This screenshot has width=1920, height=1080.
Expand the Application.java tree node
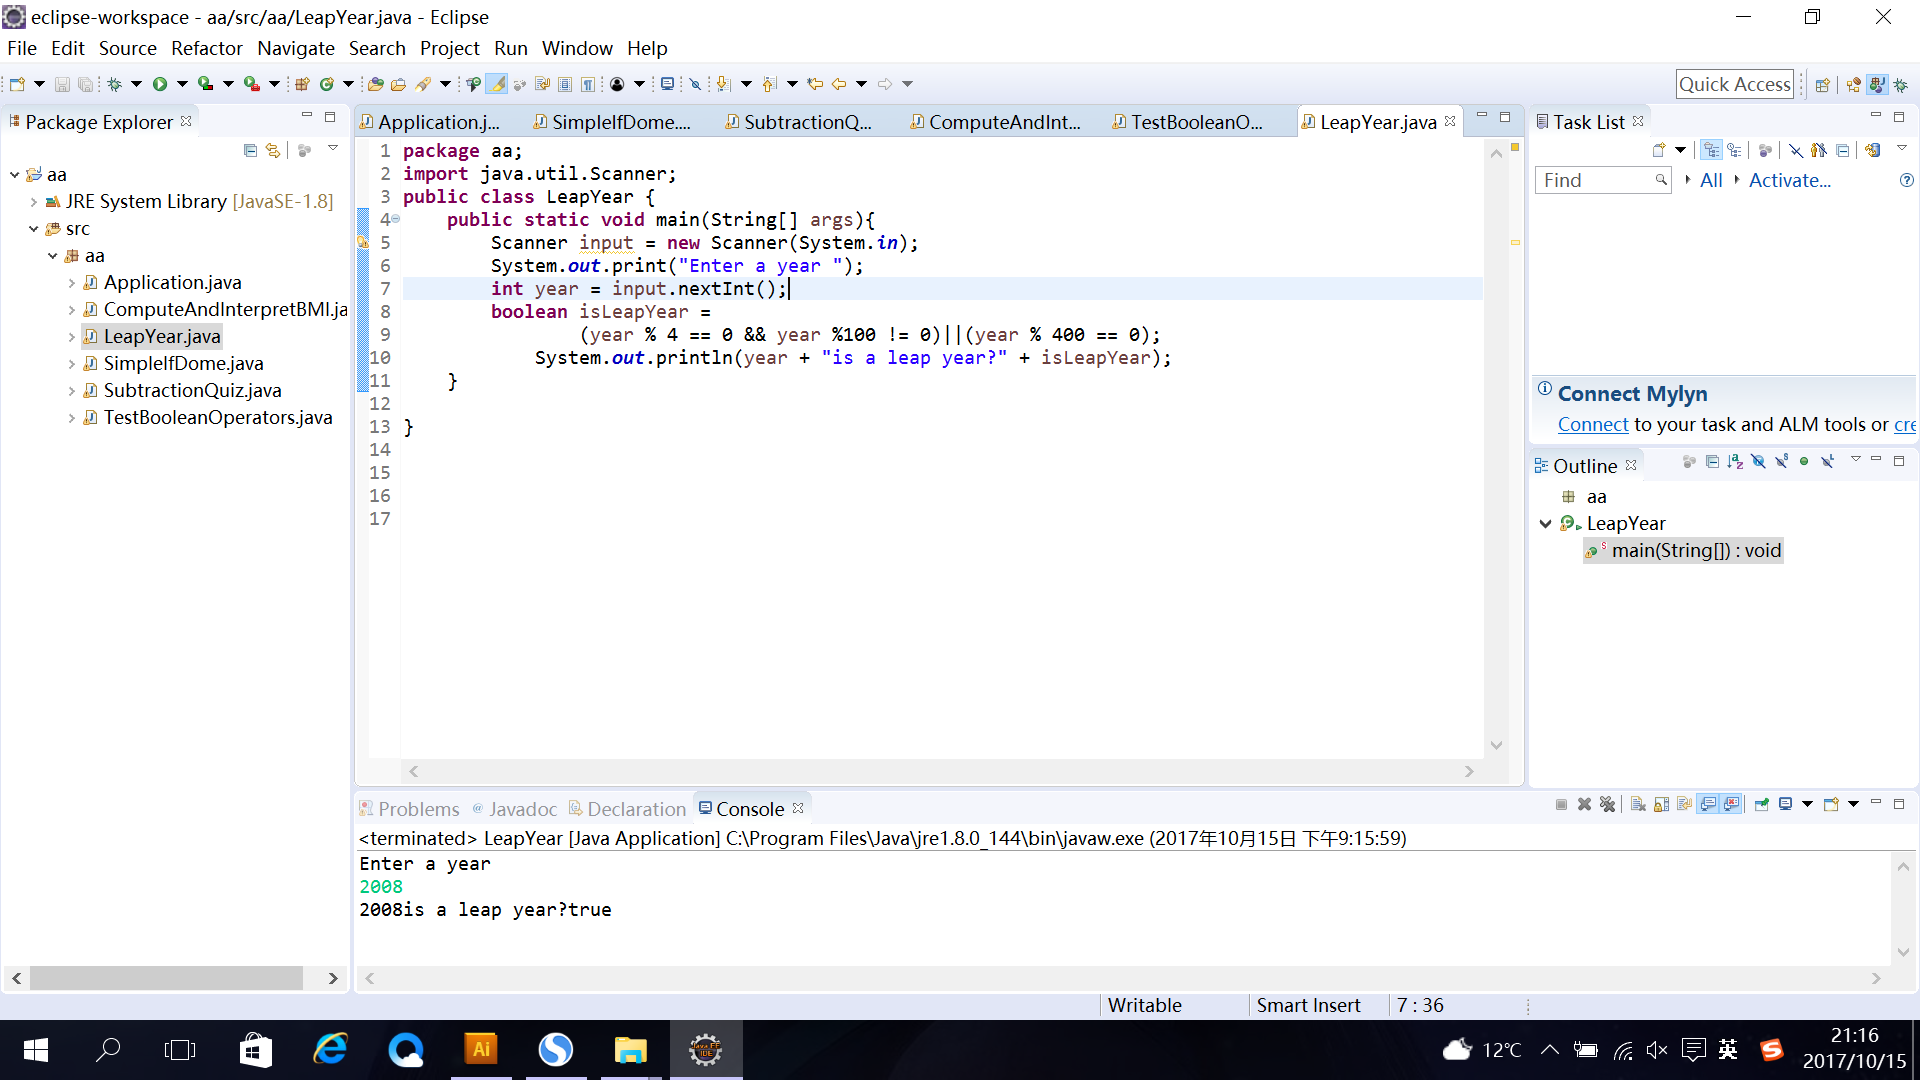coord(72,283)
